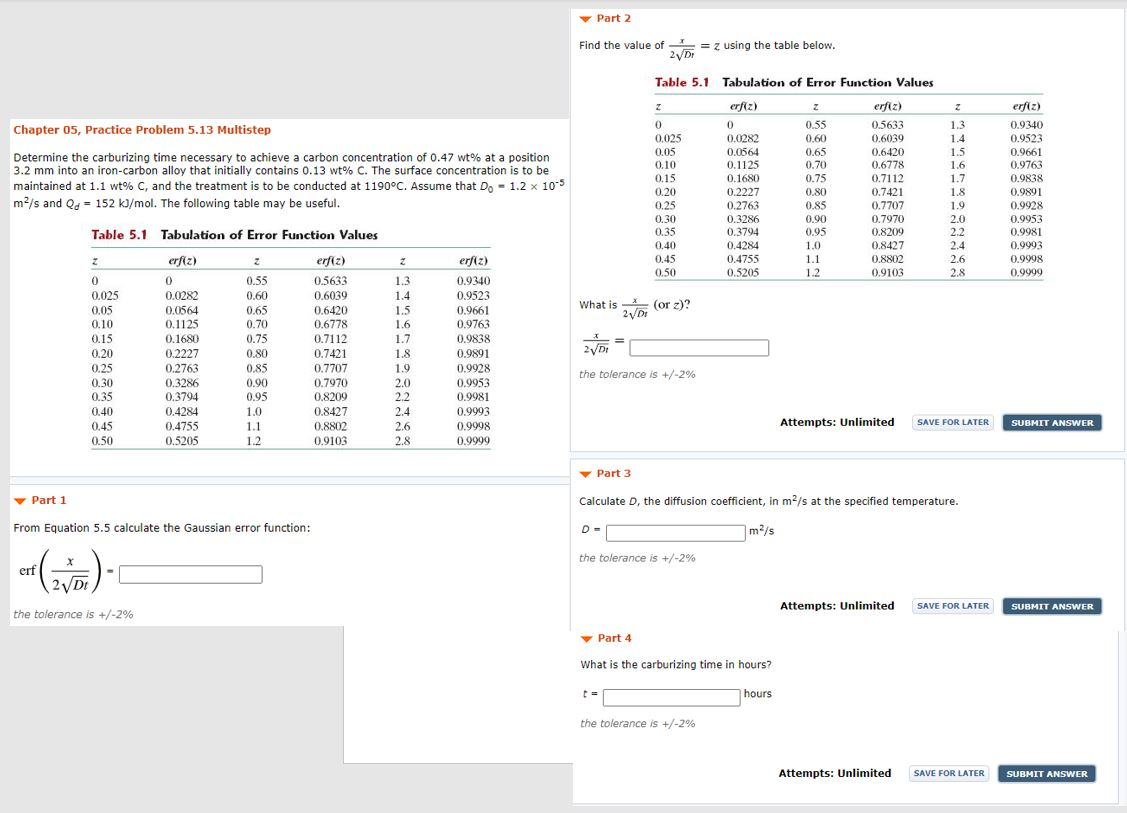This screenshot has height=813, width=1127.
Task: Select the triangle icon next to Part 3
Action: tap(585, 472)
